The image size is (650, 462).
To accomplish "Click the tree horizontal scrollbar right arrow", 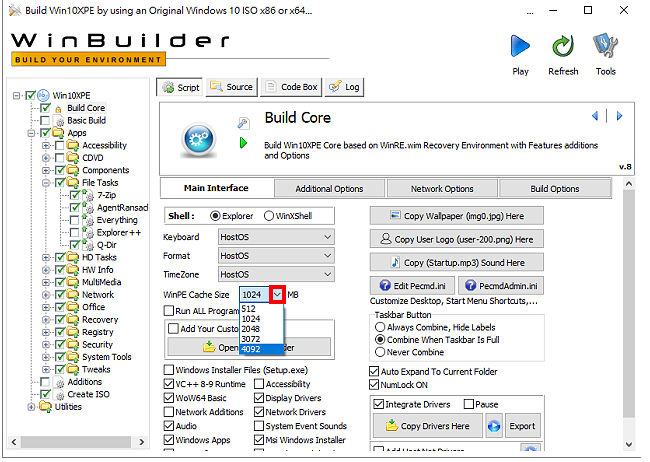I will point(142,442).
